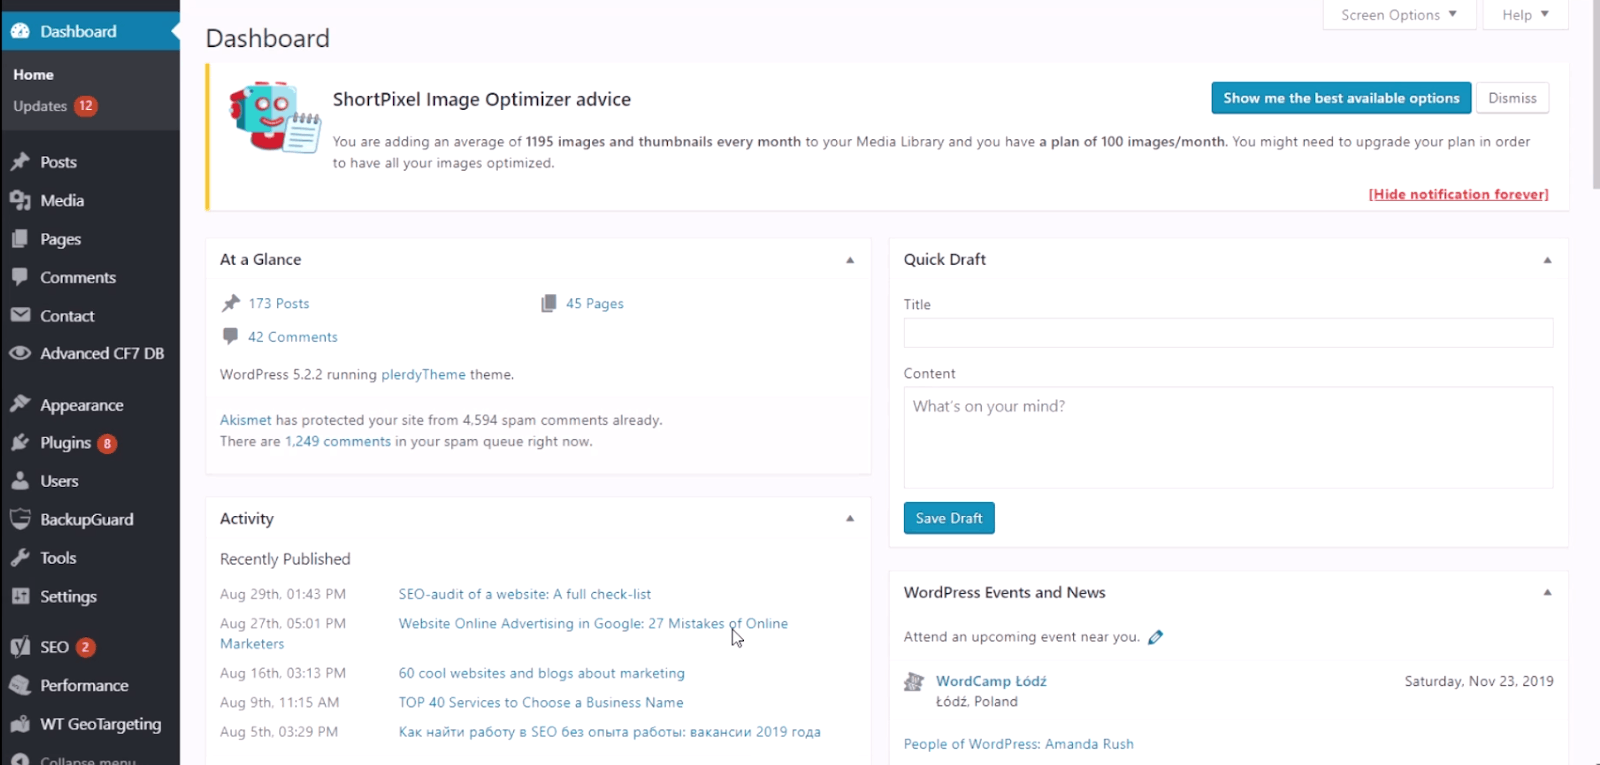
Task: Open the Comments menu
Action: coord(90,277)
